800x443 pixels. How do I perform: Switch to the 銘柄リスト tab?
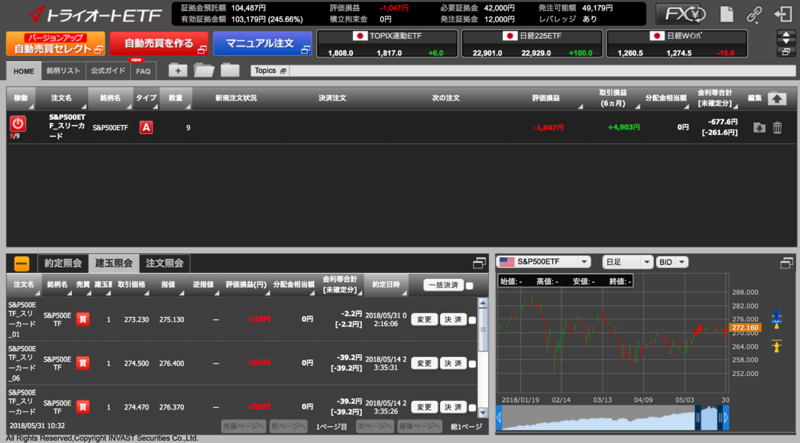tap(63, 71)
